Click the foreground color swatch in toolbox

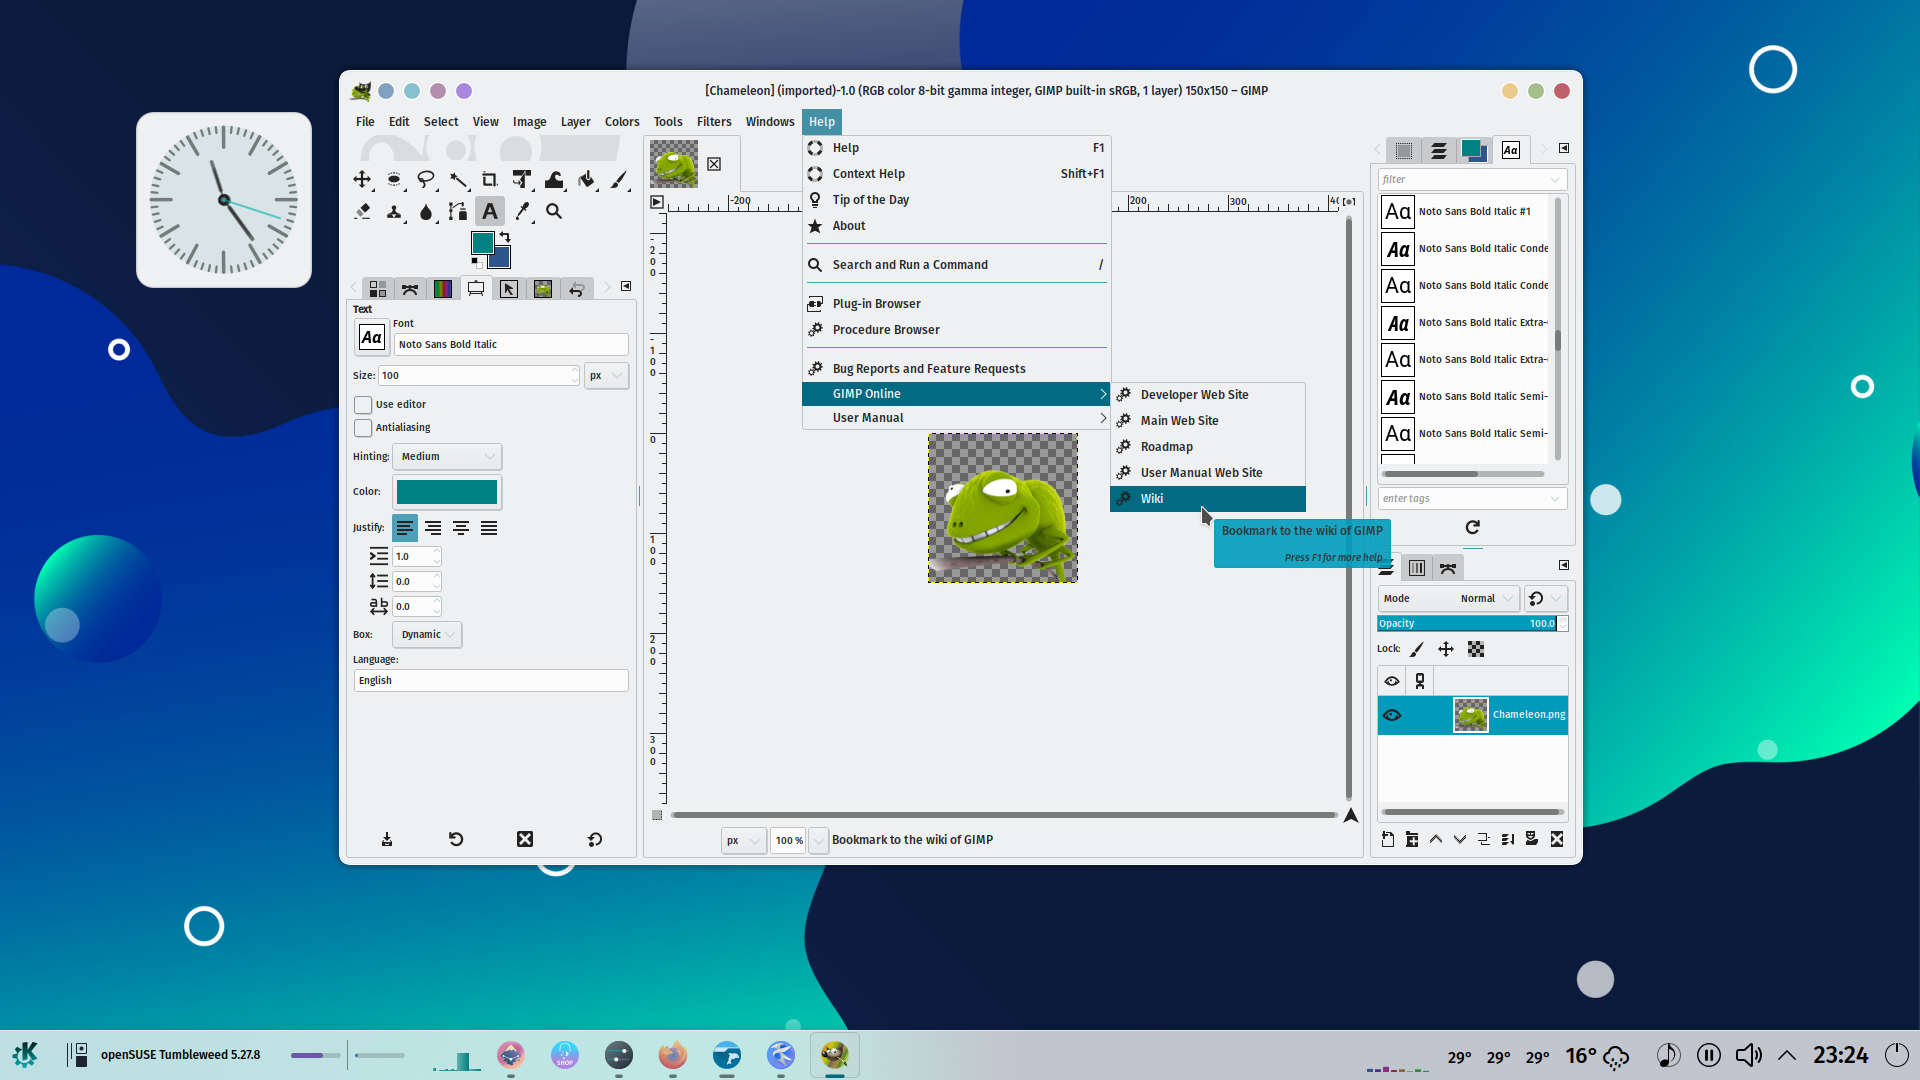(x=481, y=241)
